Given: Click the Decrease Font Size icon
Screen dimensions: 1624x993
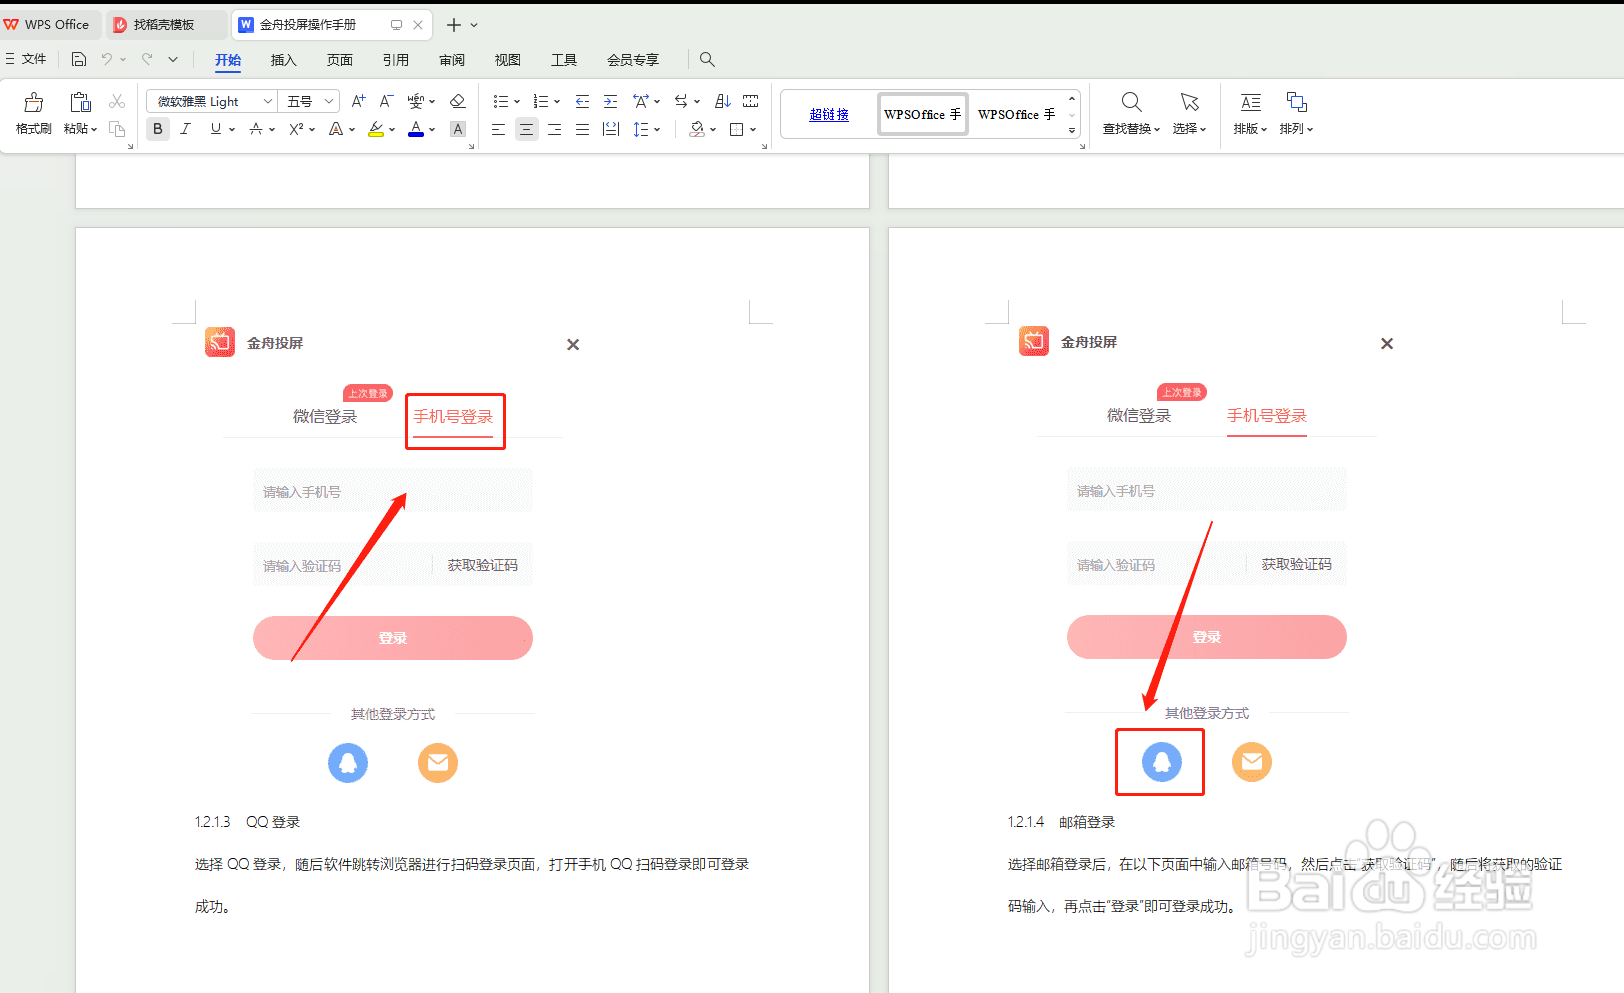Looking at the screenshot, I should [x=385, y=100].
